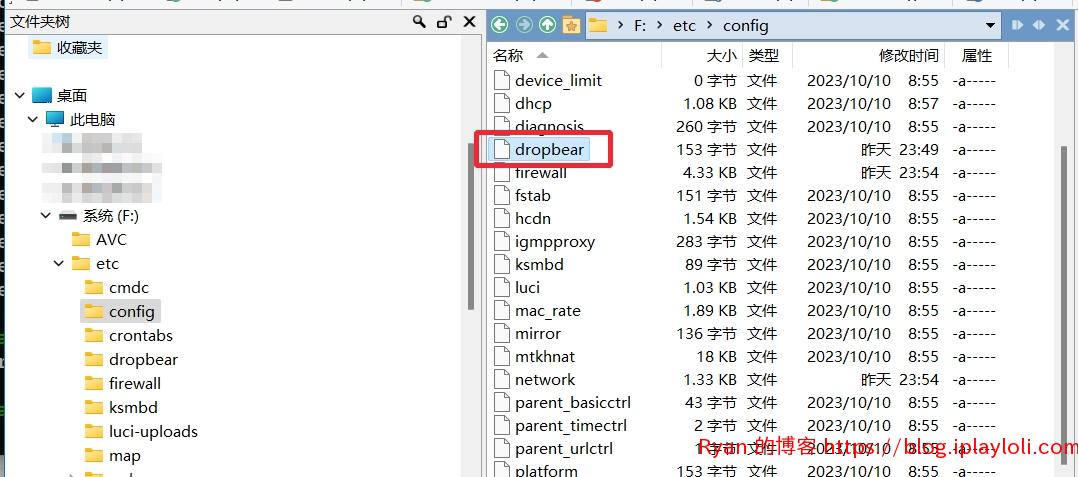1078x477 pixels.
Task: Sort by 名称 column header
Action: click(508, 56)
